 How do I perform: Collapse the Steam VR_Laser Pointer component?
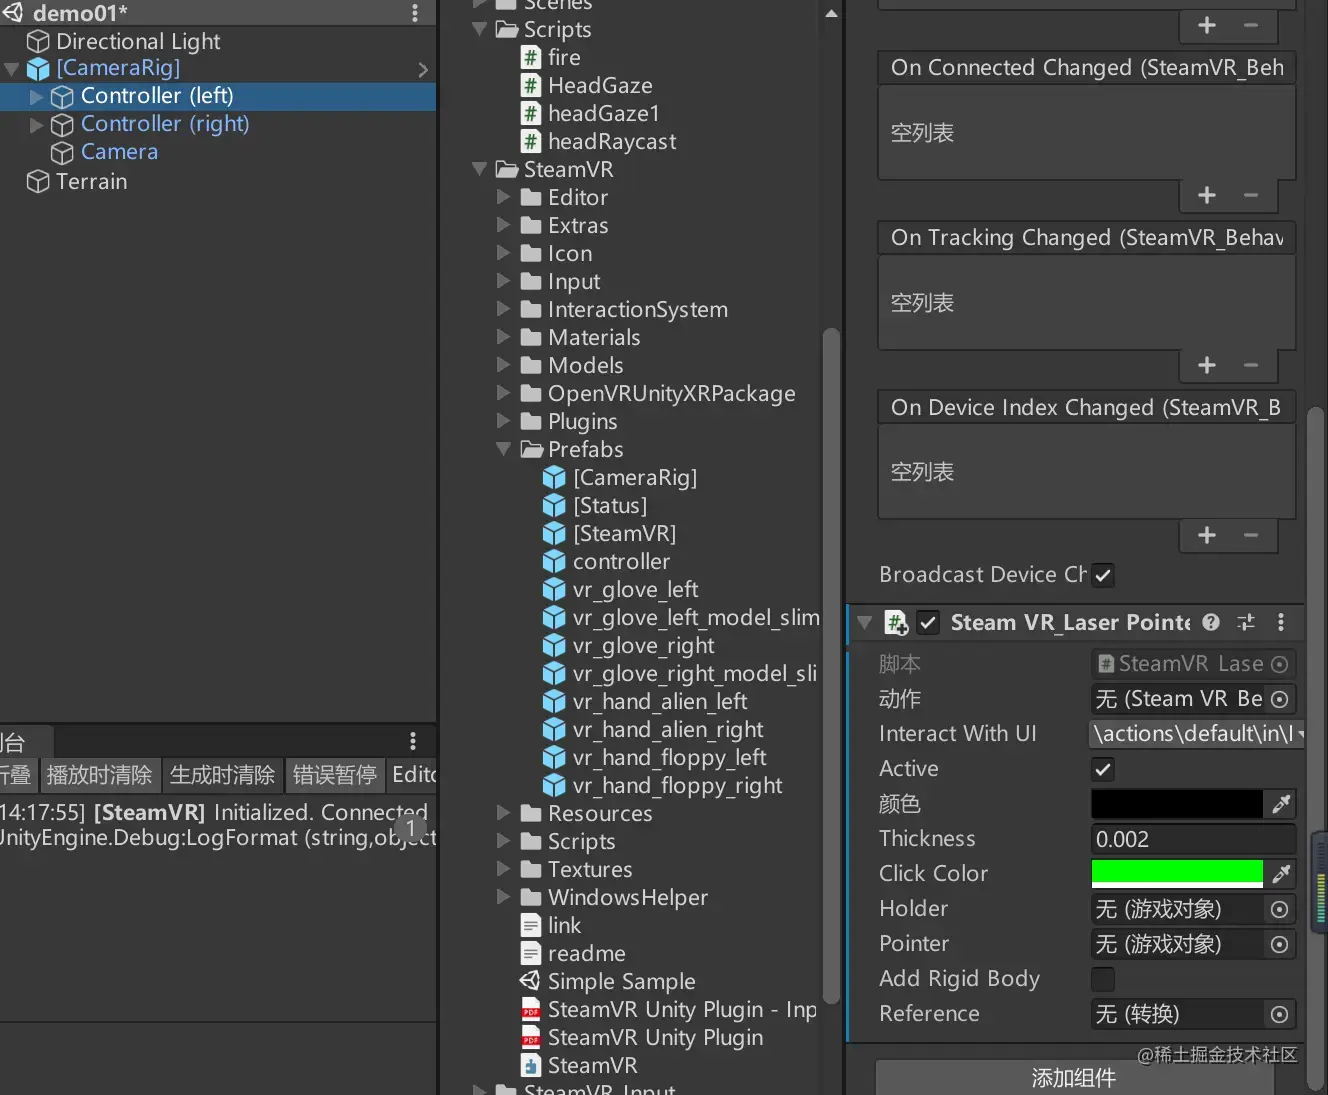pos(864,622)
